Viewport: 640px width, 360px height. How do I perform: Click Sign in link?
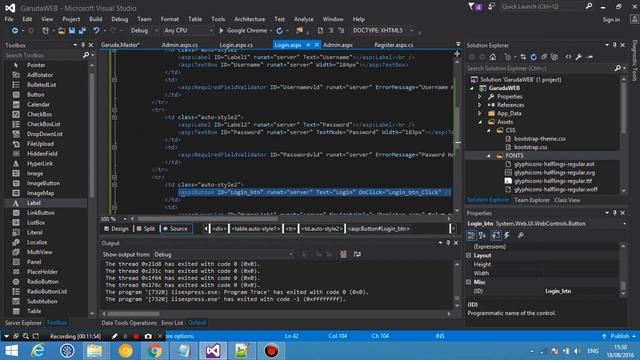click(x=611, y=20)
